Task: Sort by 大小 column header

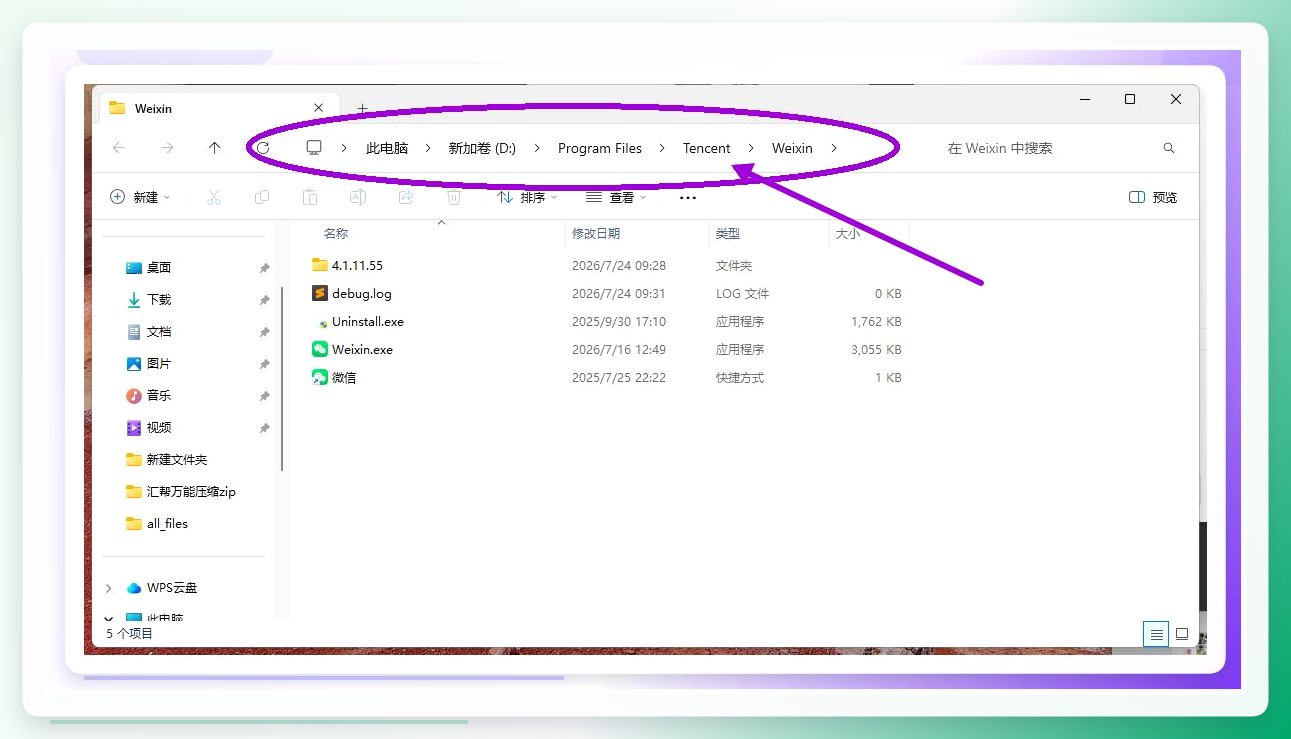Action: pyautogui.click(x=847, y=233)
